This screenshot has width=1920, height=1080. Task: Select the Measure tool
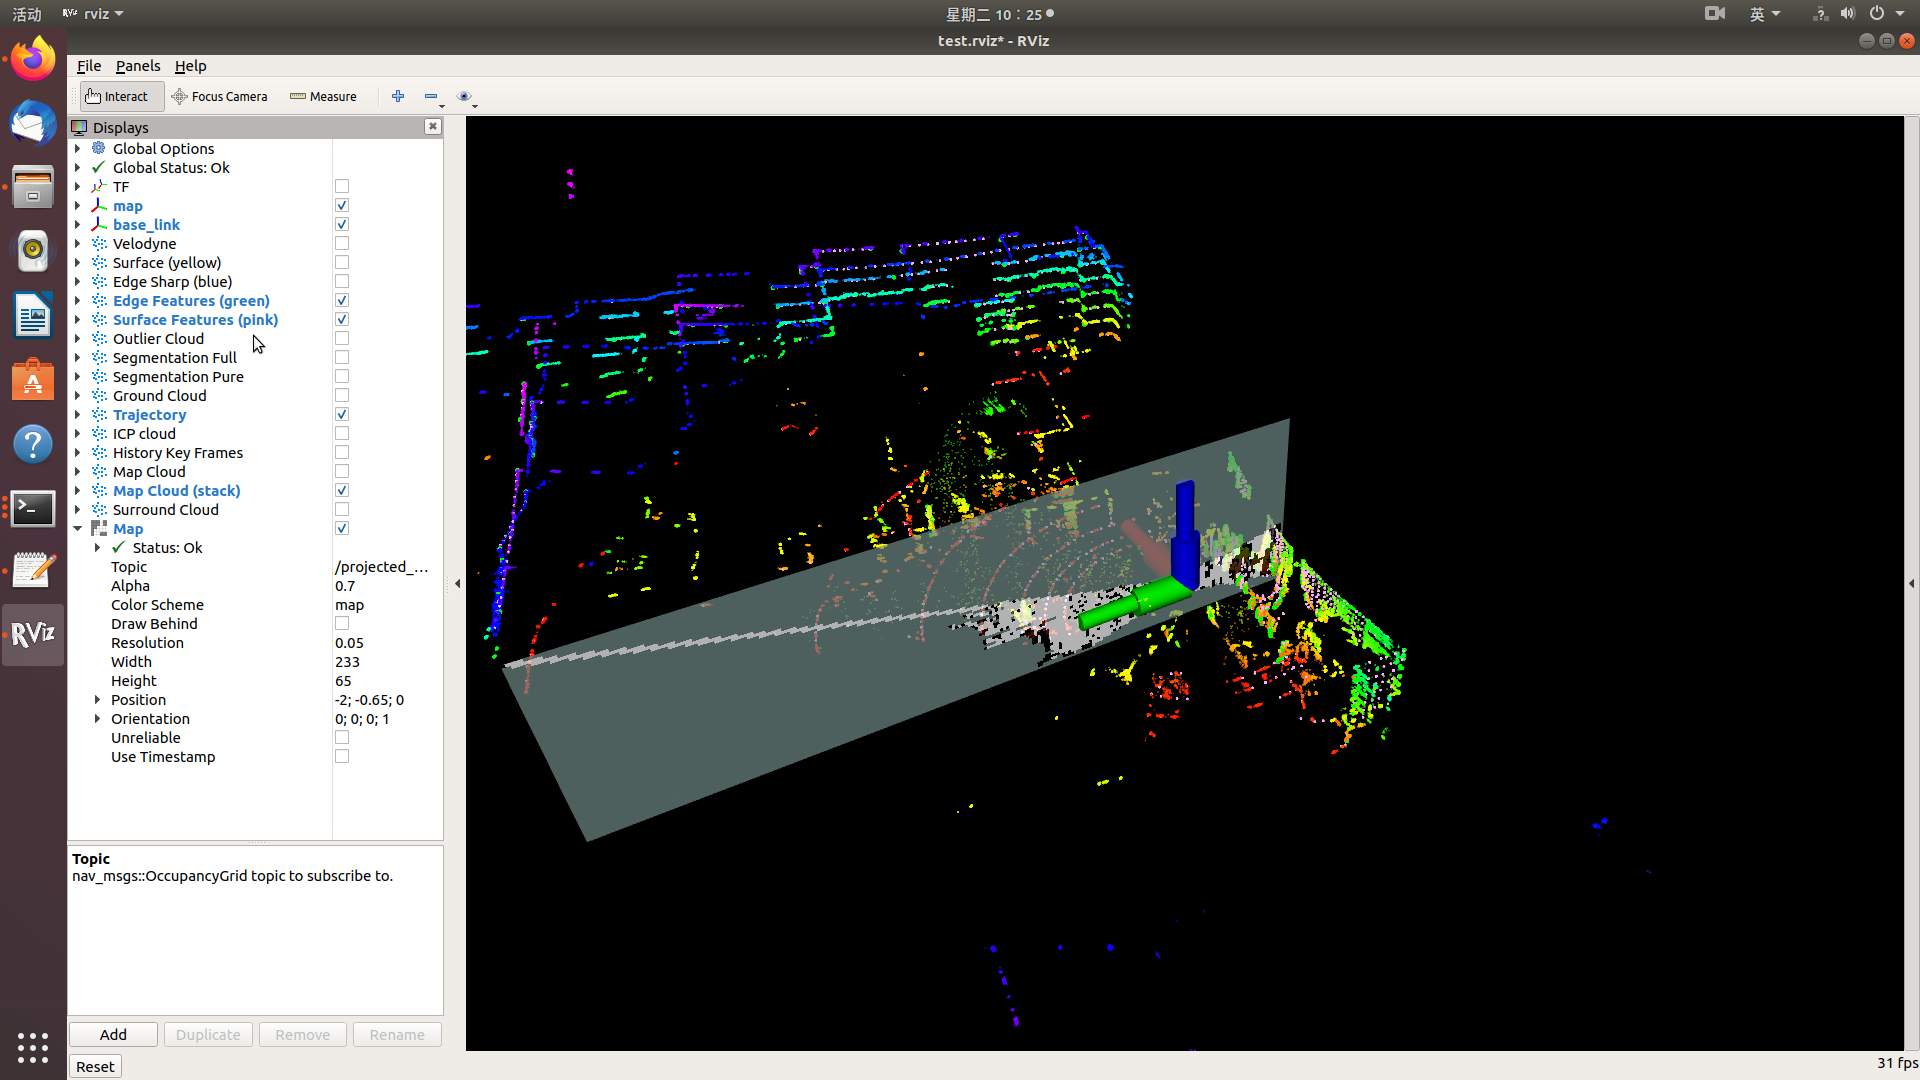323,96
